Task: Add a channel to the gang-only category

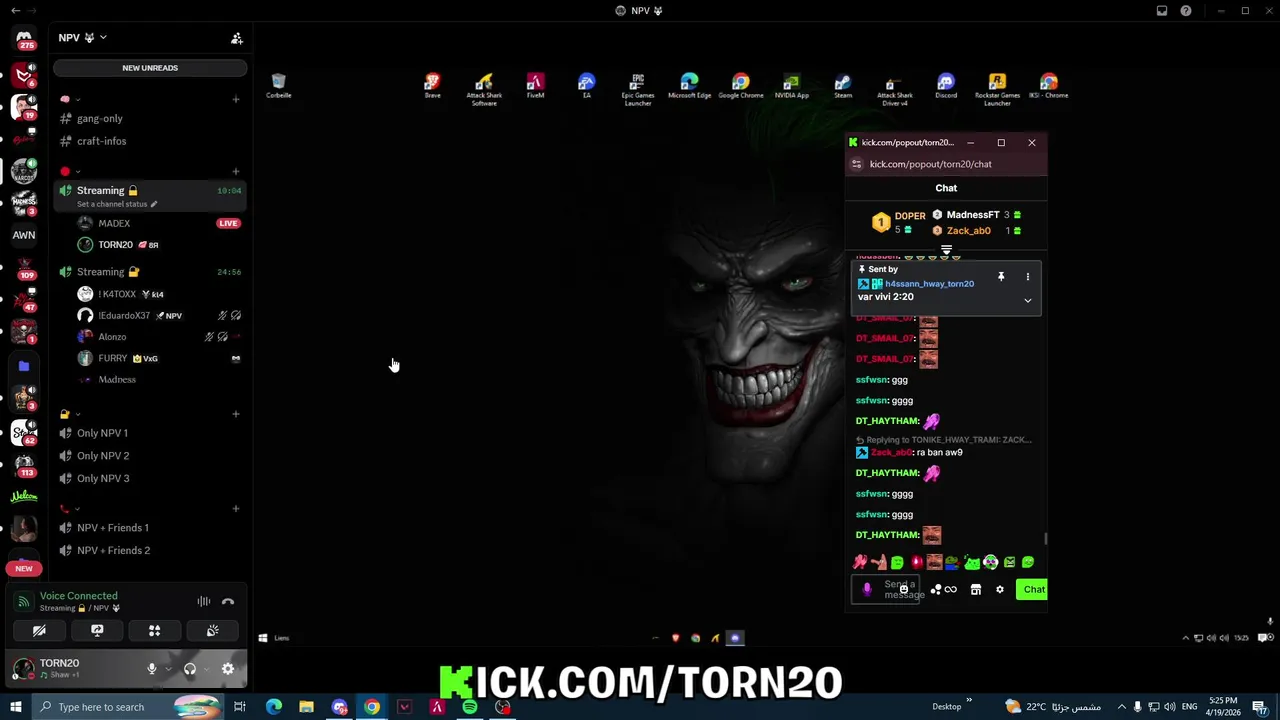Action: (x=236, y=99)
